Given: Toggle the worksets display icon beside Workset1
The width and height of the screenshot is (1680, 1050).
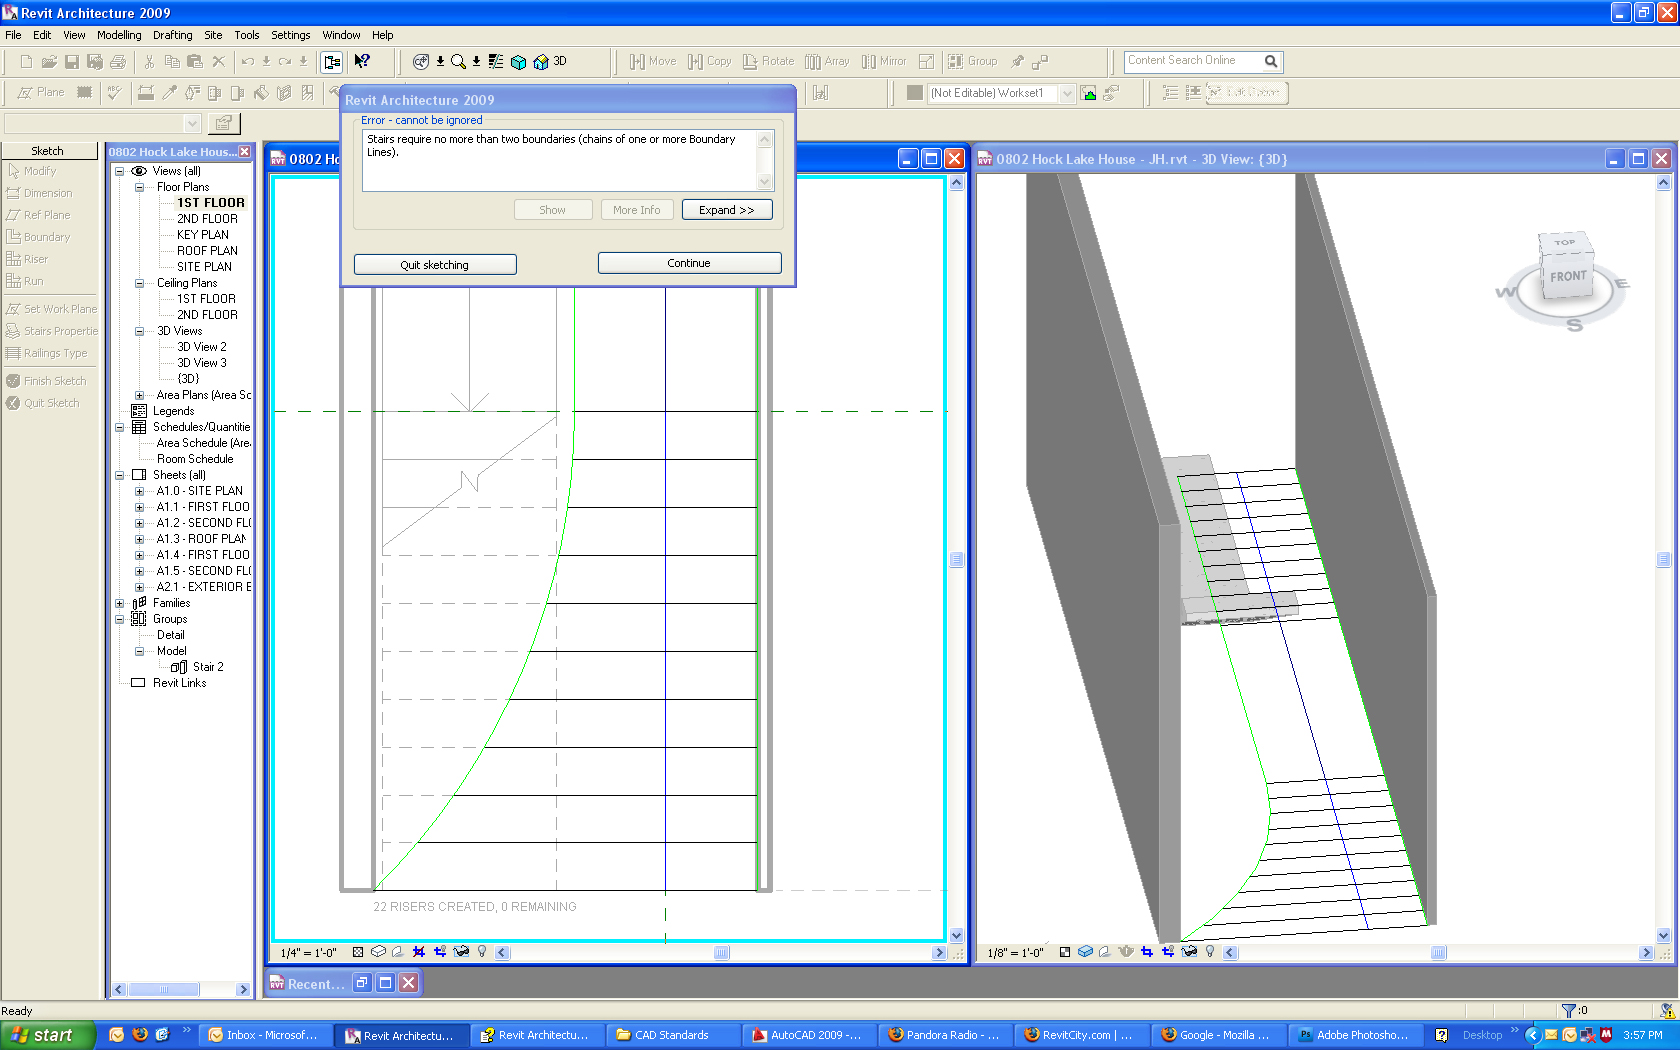Looking at the screenshot, I should coord(1089,93).
